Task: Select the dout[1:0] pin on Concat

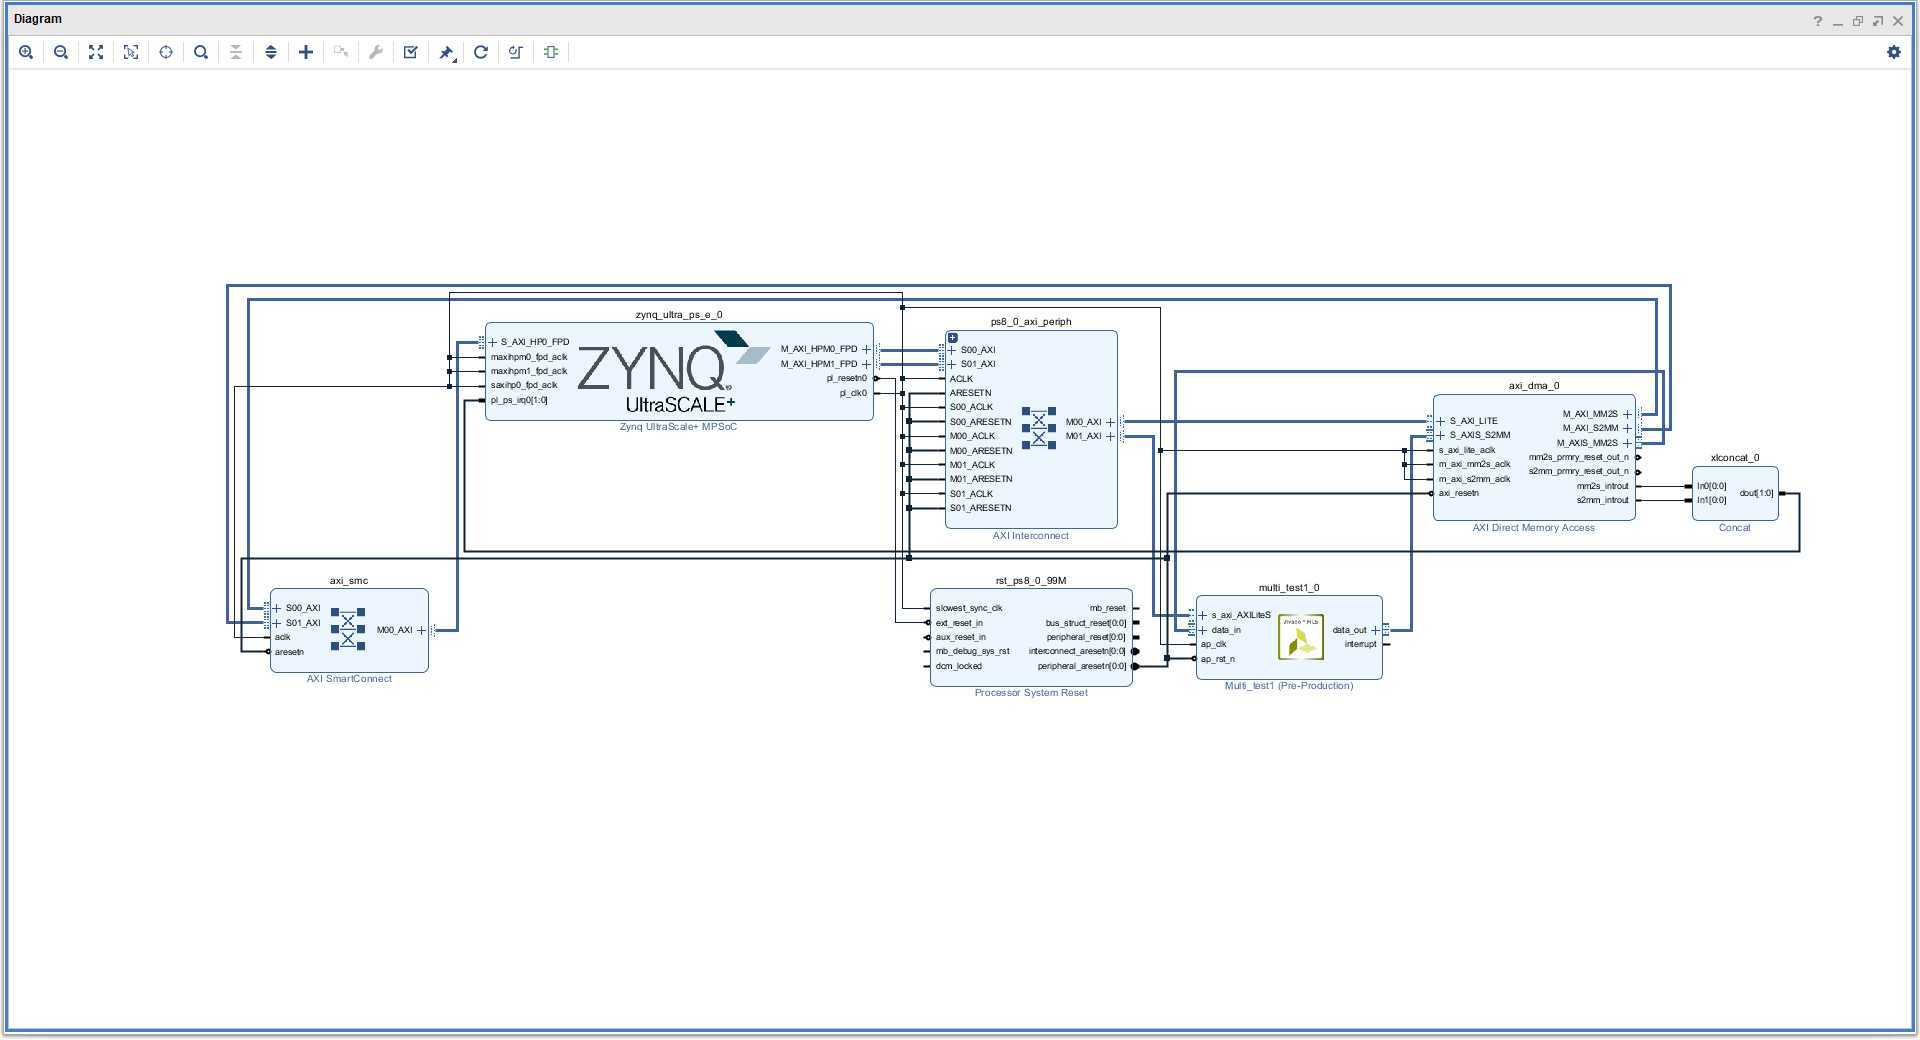Action: pyautogui.click(x=1756, y=493)
